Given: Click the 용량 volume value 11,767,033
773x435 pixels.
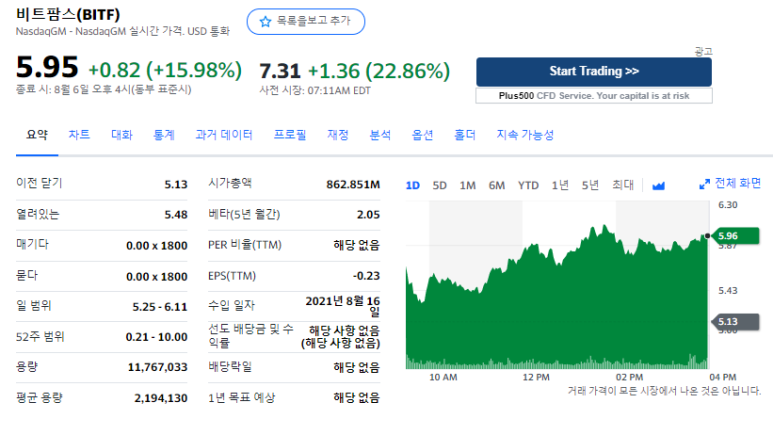Looking at the screenshot, I should point(158,367).
